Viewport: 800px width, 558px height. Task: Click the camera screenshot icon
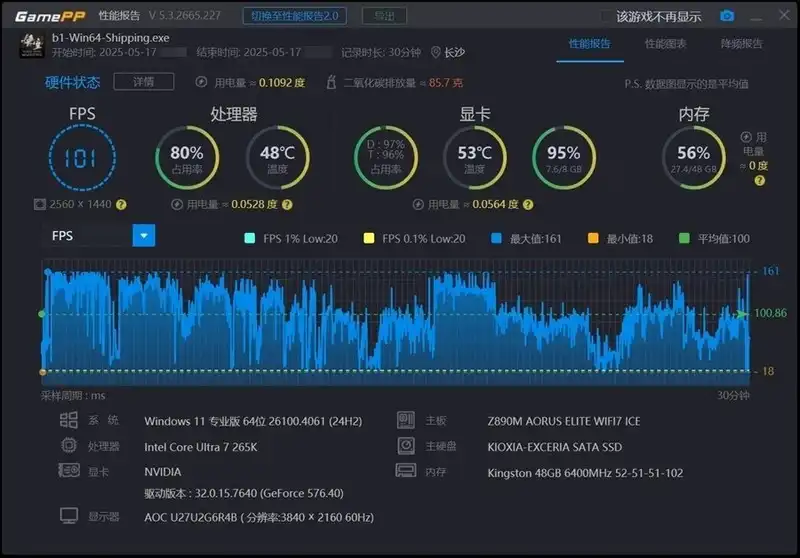[727, 16]
